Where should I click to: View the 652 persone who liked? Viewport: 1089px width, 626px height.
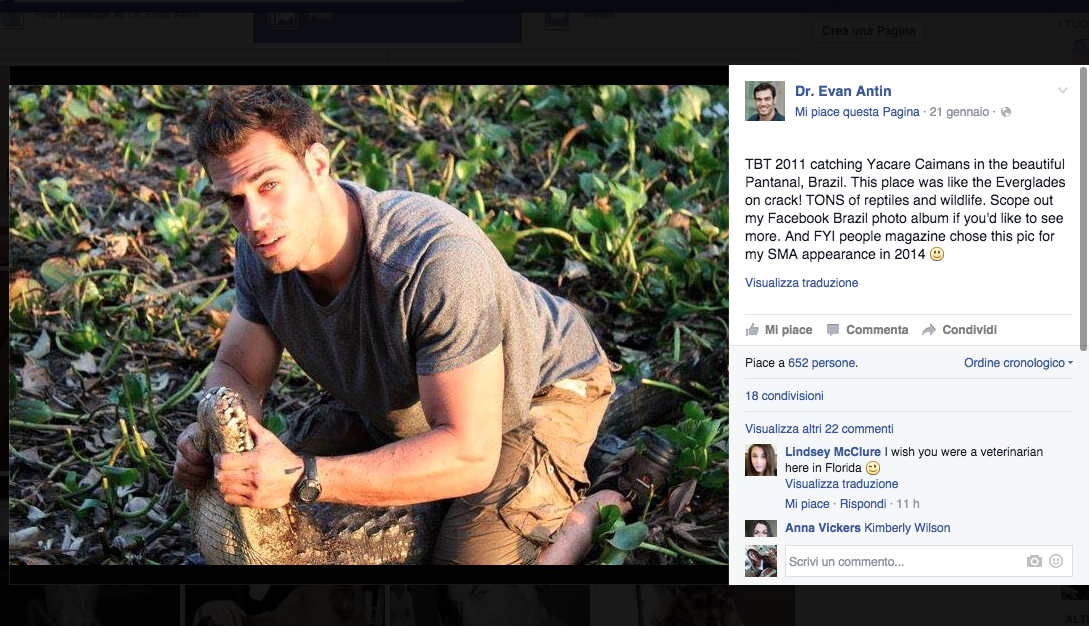(x=822, y=363)
